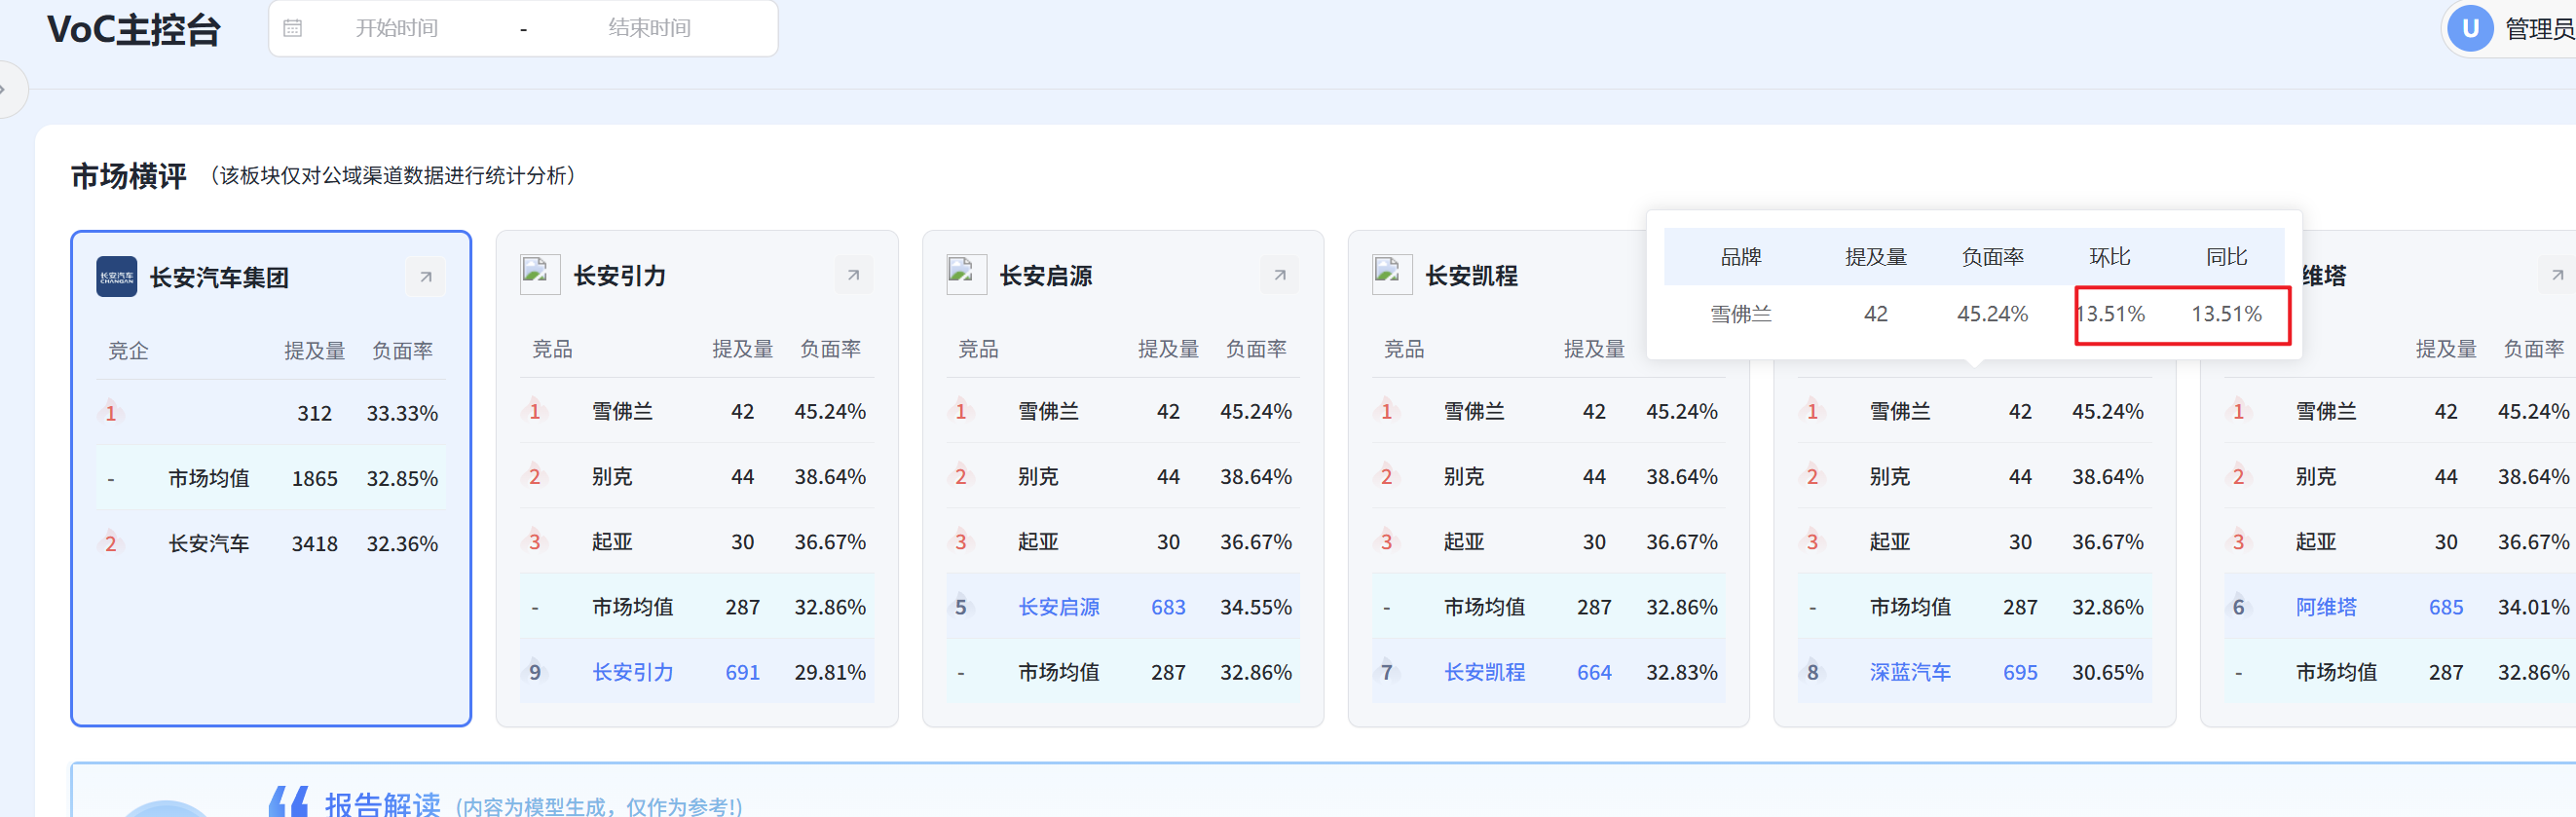This screenshot has width=2576, height=817.
Task: Click the VoC主控台 page title
Action: 134,29
